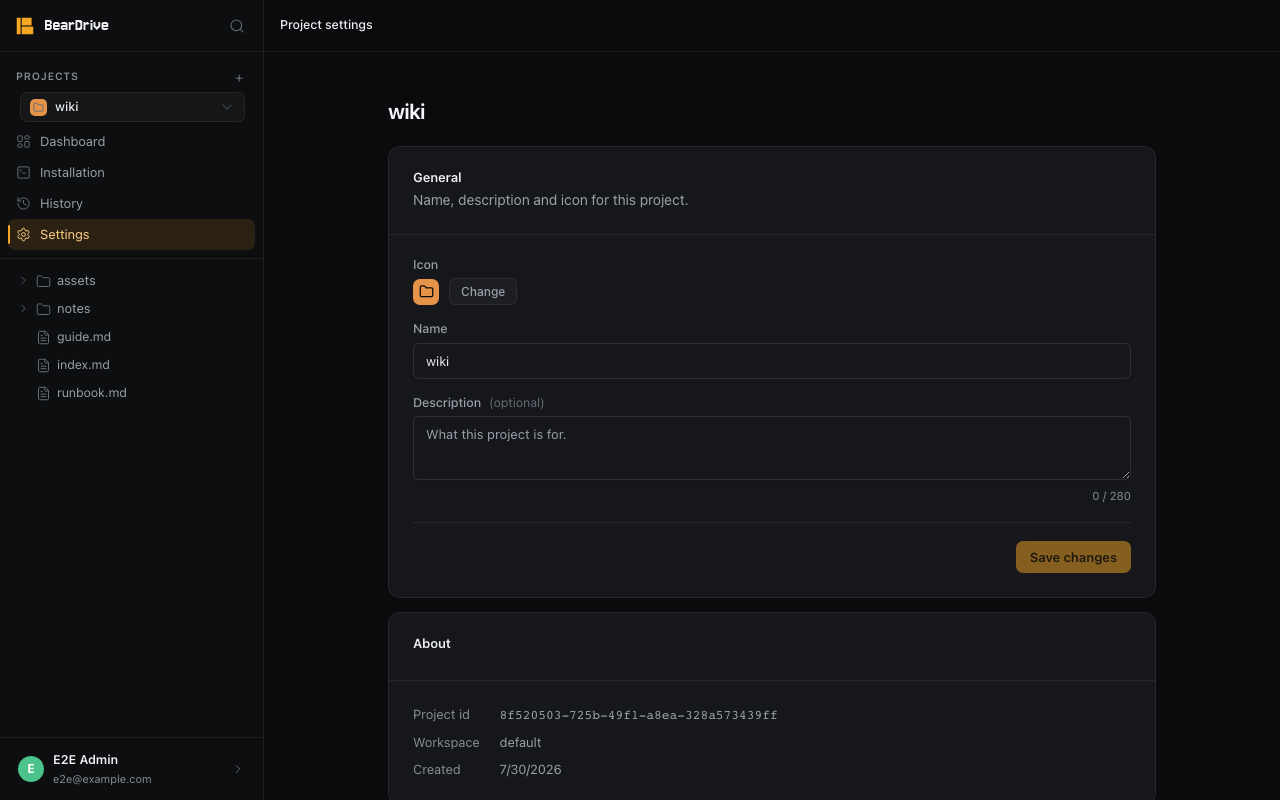
Task: Click the e2e@example.com email text
Action: click(x=102, y=779)
